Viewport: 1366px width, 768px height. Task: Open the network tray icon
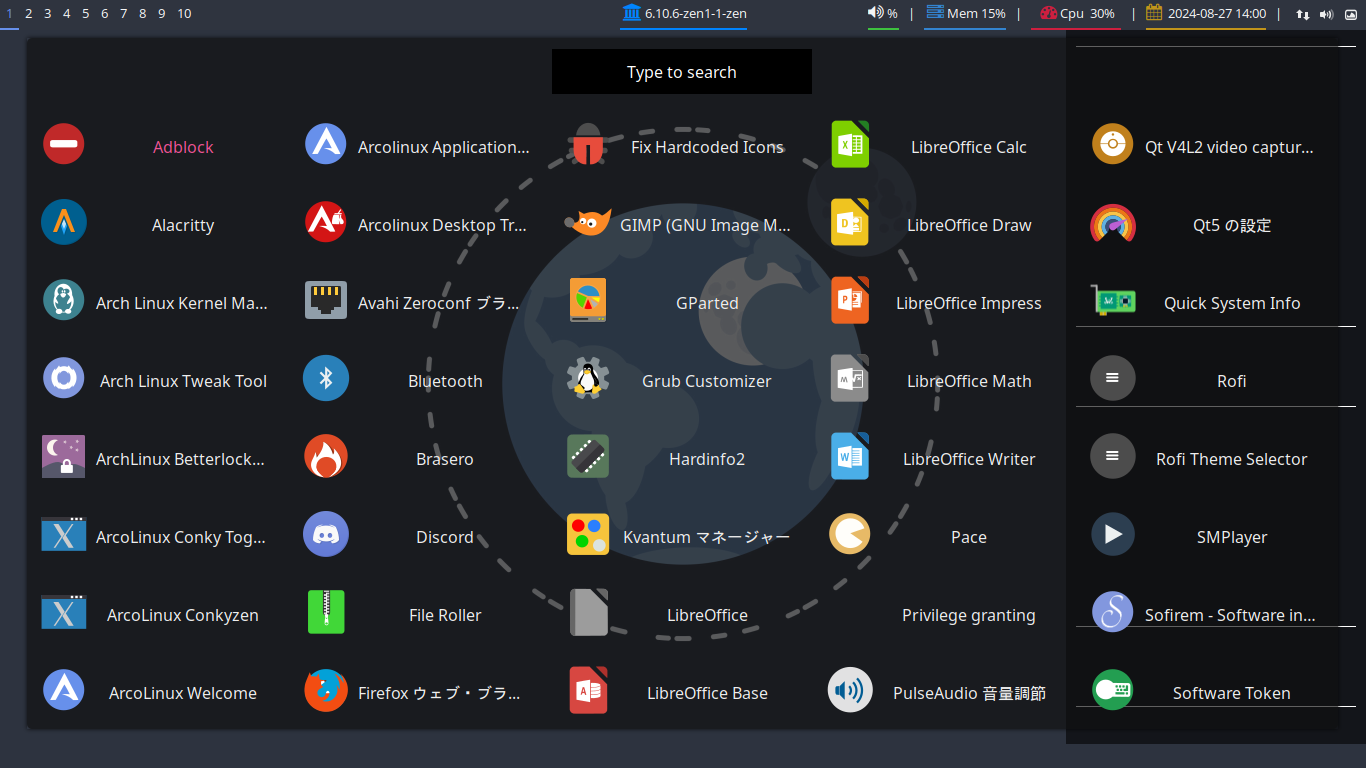[x=1303, y=15]
